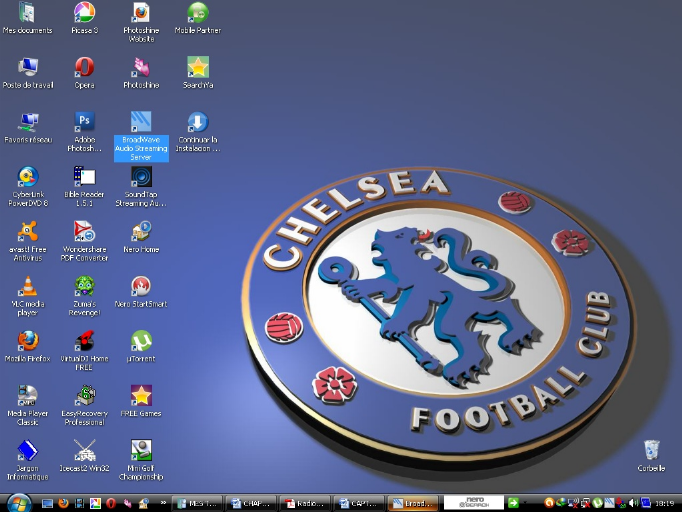Open SoundTap Streaming Audio shortcut
Viewport: 682px width, 512px height.
coord(141,187)
